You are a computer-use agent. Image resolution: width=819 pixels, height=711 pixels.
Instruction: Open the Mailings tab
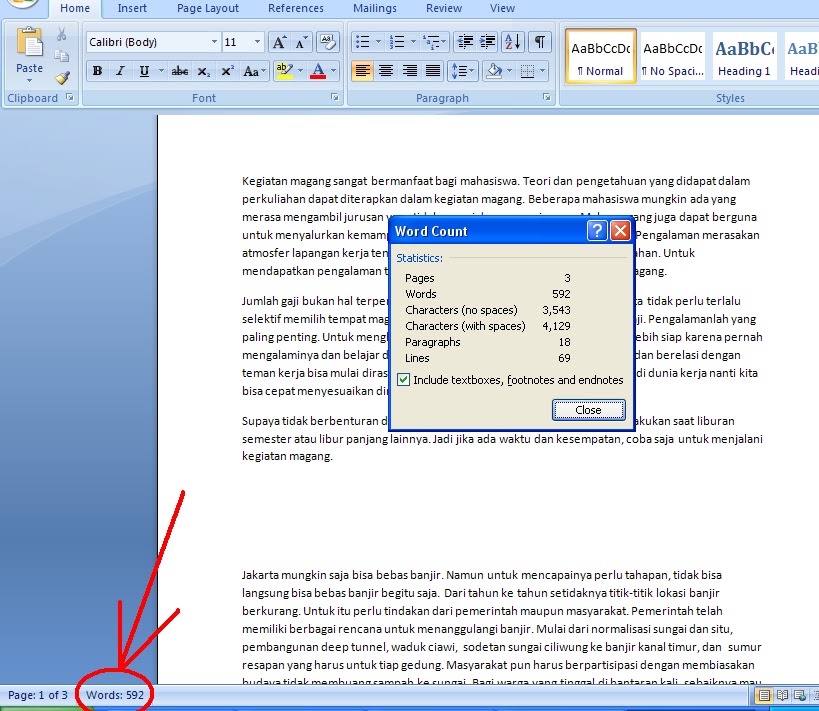pyautogui.click(x=374, y=8)
